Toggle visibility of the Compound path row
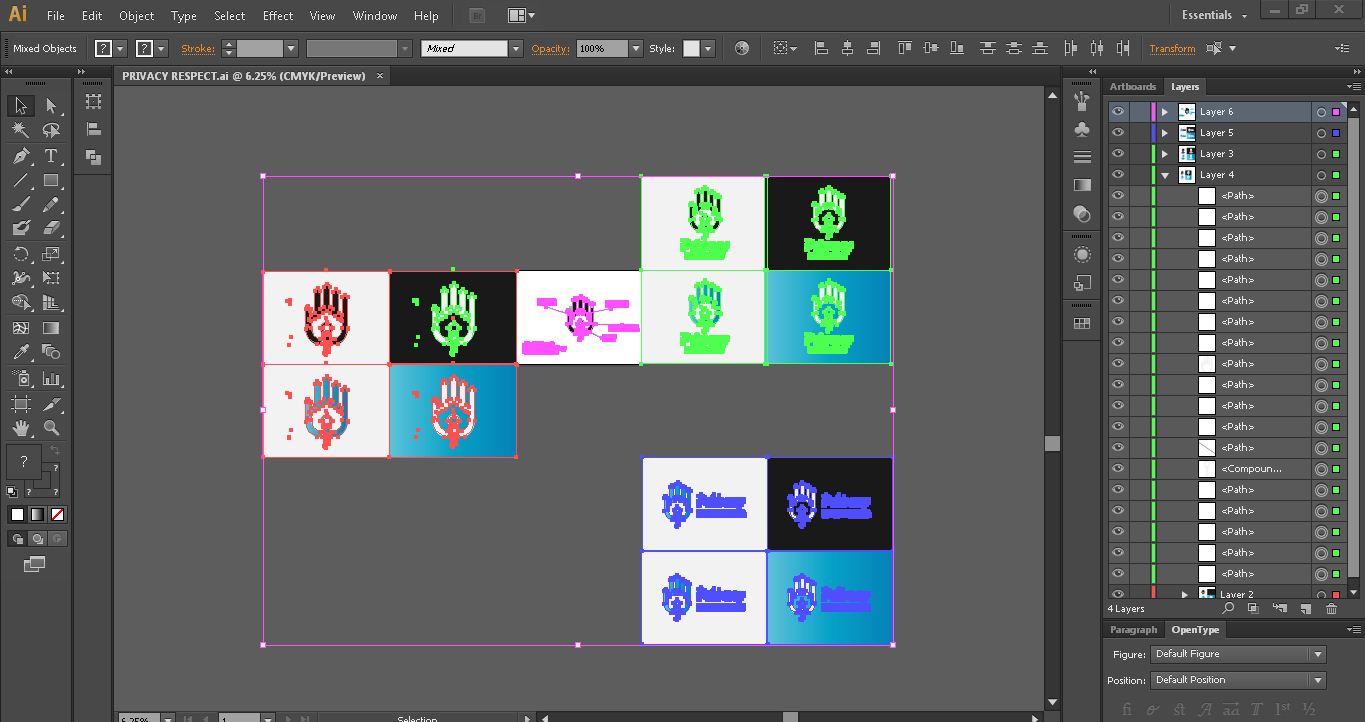1365x722 pixels. pyautogui.click(x=1118, y=469)
